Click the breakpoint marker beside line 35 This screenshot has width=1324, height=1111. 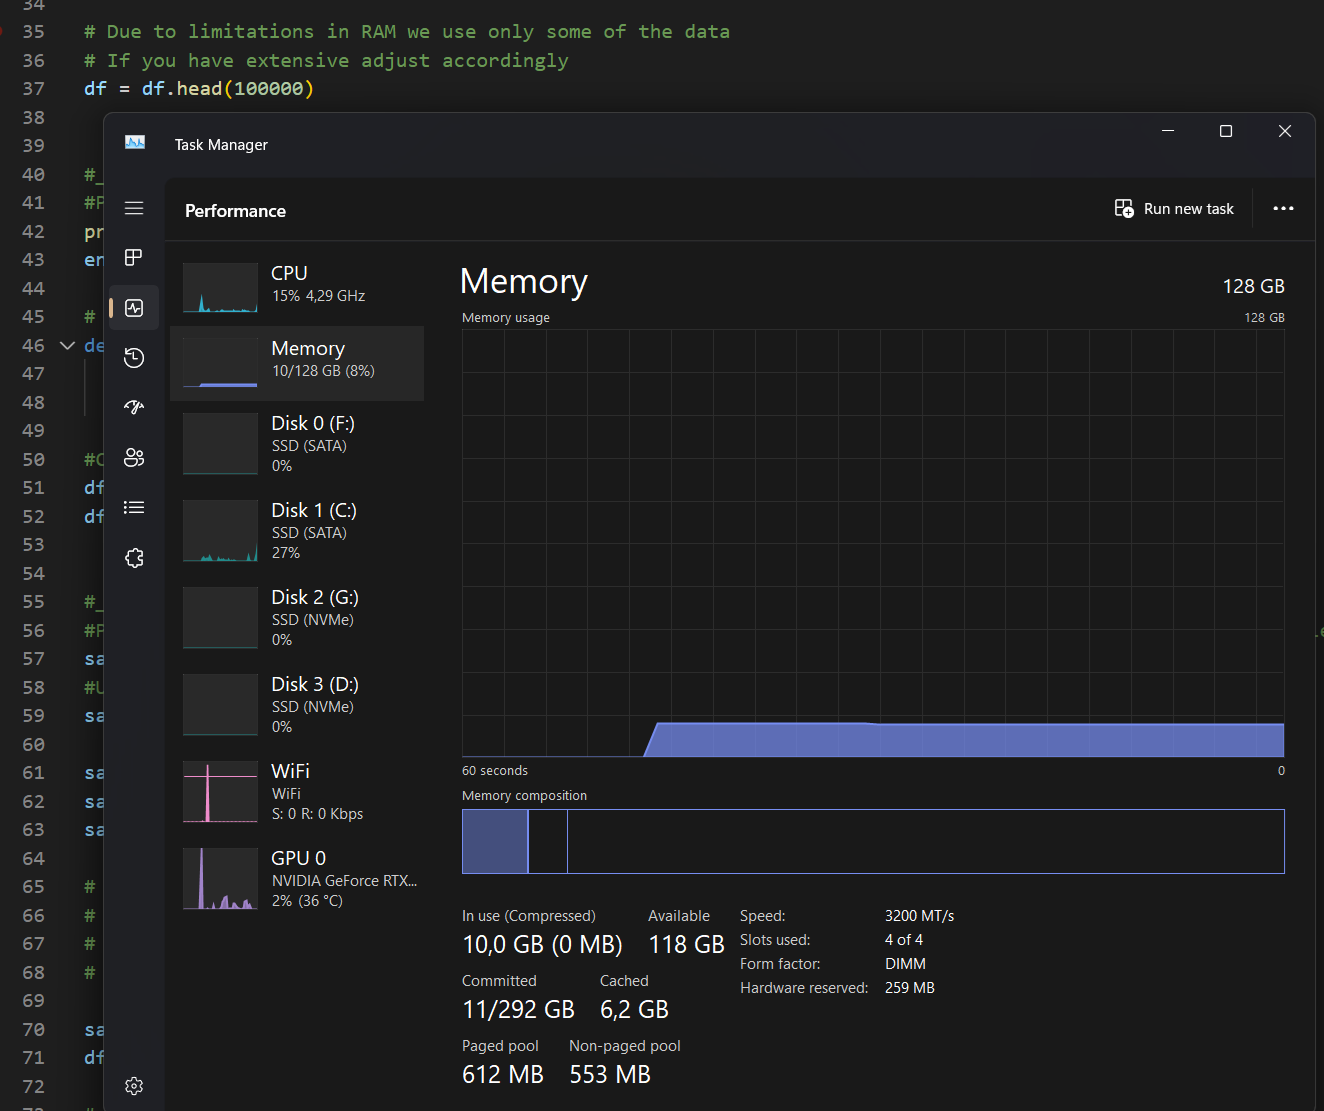tap(2, 32)
